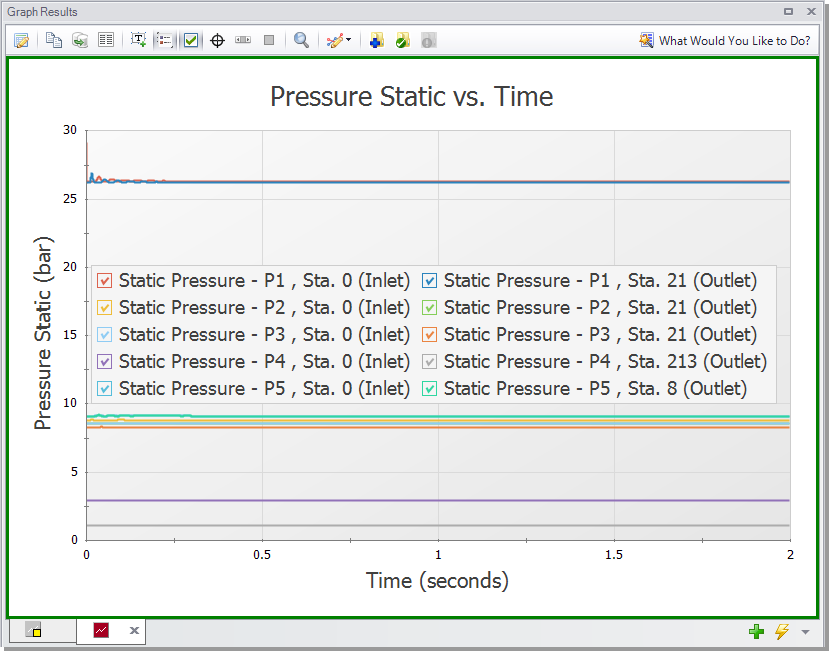Click the chart title Pressure Static vs. Time
The height and width of the screenshot is (651, 829).
(x=412, y=97)
